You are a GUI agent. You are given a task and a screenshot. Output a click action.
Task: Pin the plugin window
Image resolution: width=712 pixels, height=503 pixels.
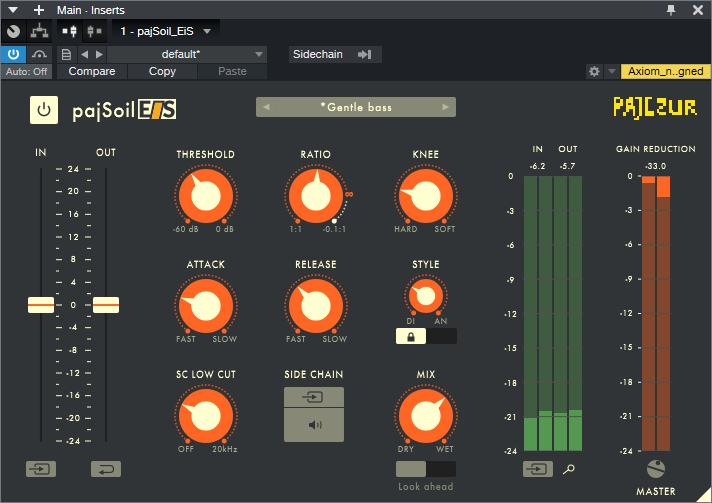[x=671, y=10]
